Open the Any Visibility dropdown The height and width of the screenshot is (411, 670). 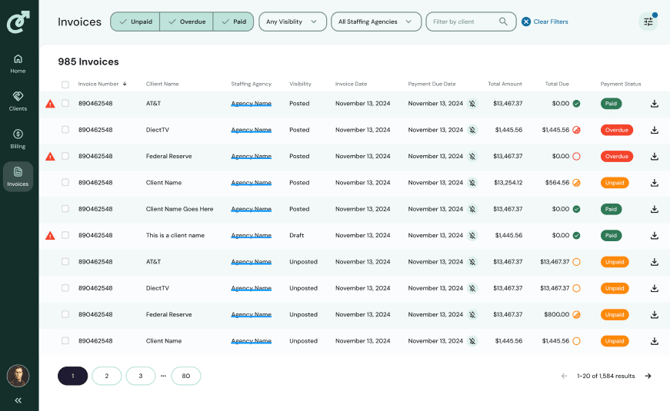click(x=292, y=21)
